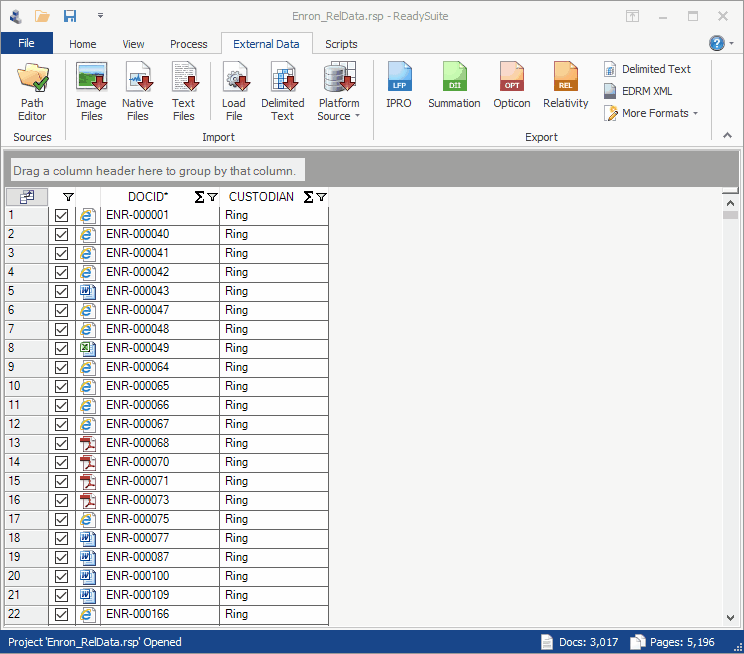Screen dimensions: 744x654
Task: Click the vertical scrollbar down arrow
Action: pyautogui.click(x=730, y=617)
